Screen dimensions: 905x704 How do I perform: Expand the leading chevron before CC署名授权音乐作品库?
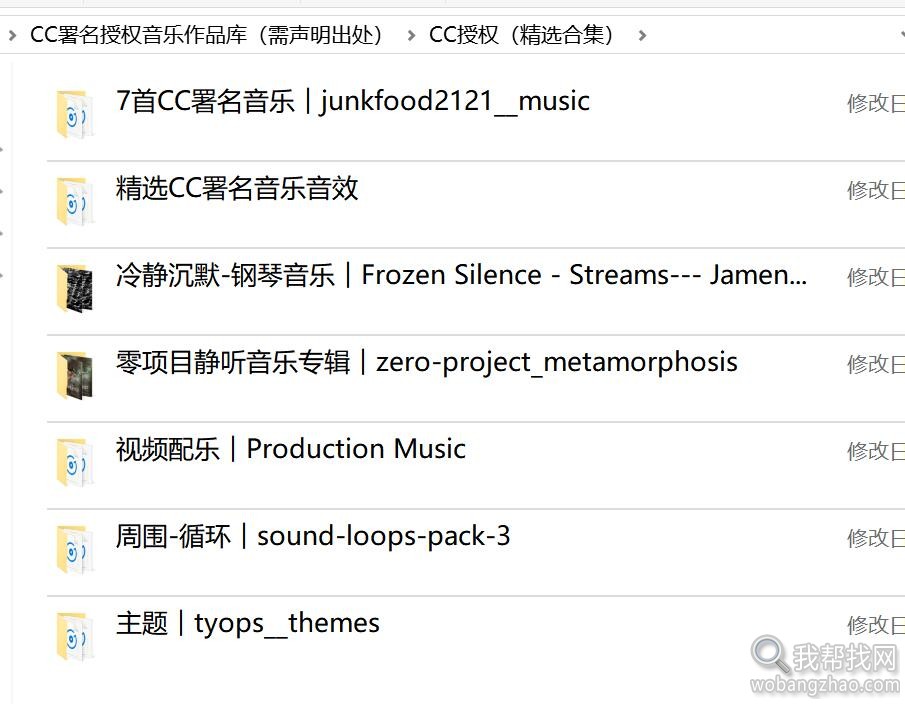pos(12,36)
